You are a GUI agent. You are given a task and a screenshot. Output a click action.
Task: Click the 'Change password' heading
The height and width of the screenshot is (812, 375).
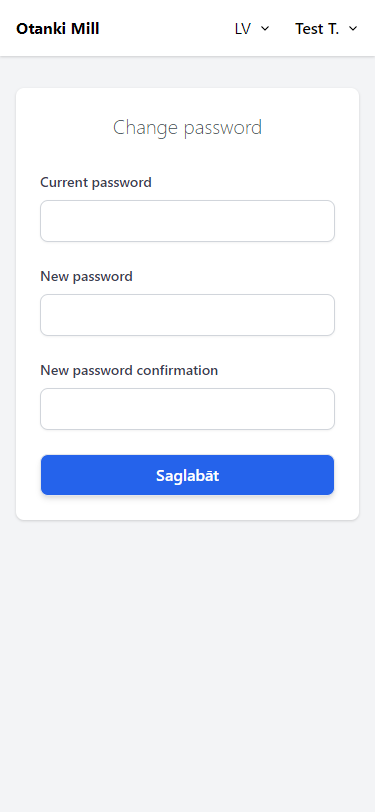pos(188,127)
